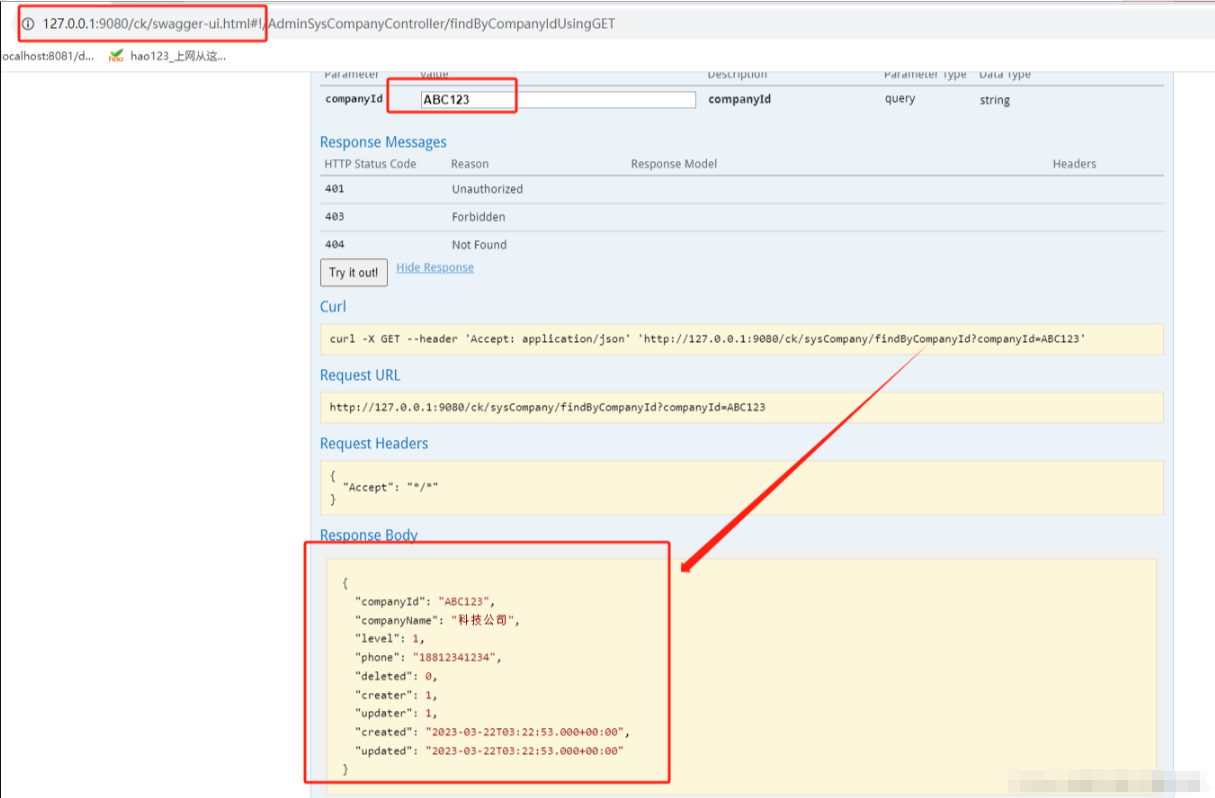Image resolution: width=1215 pixels, height=798 pixels.
Task: Click the bold companyId description cell
Action: click(x=739, y=99)
